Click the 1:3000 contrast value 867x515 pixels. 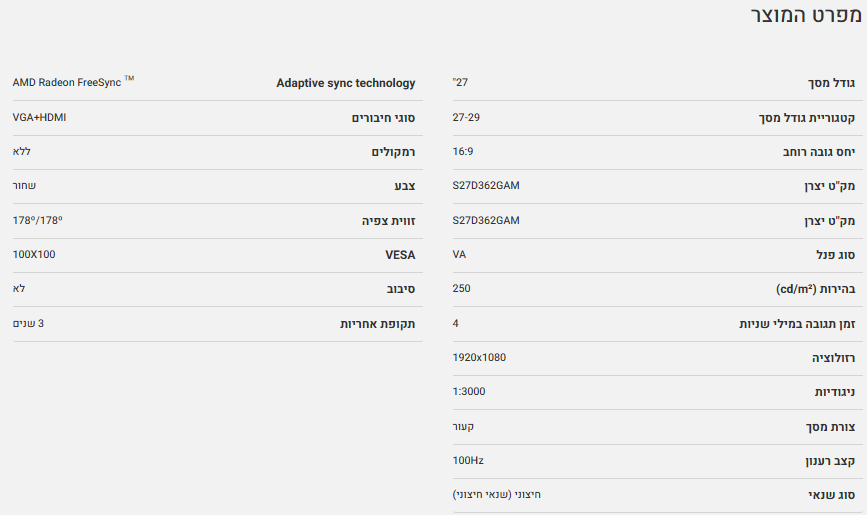coord(468,391)
